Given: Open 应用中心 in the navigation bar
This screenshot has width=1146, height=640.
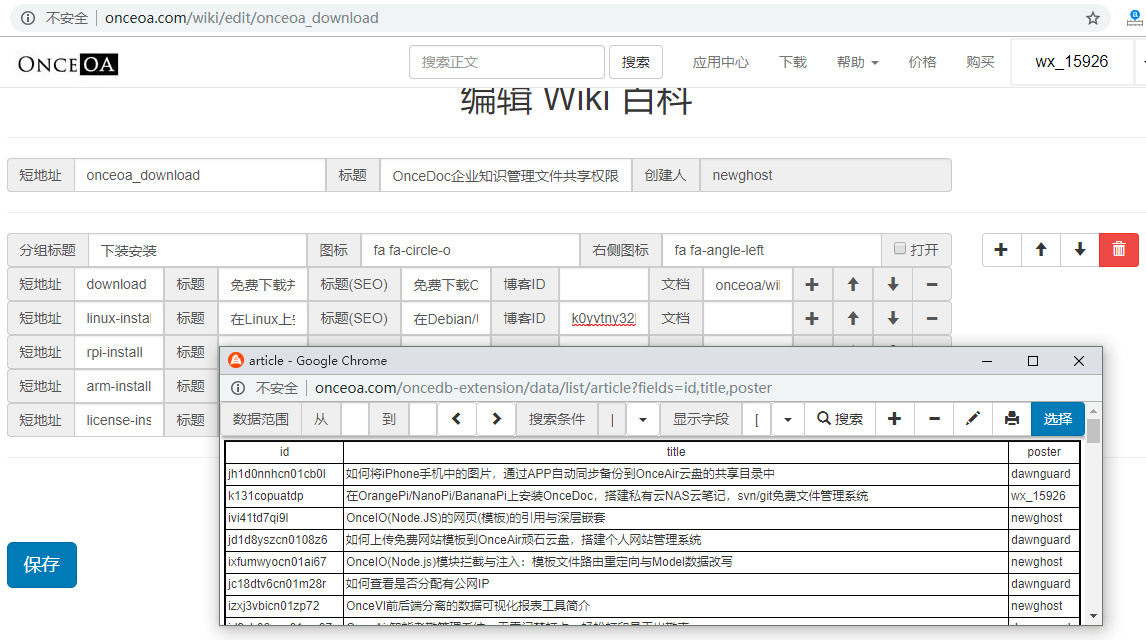Looking at the screenshot, I should 720,62.
